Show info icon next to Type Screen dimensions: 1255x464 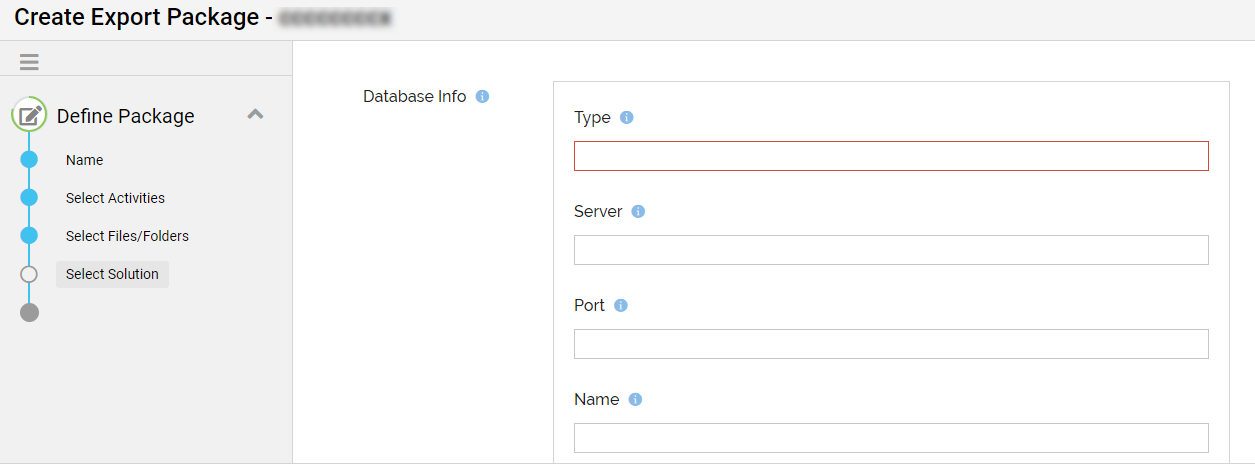click(x=627, y=117)
